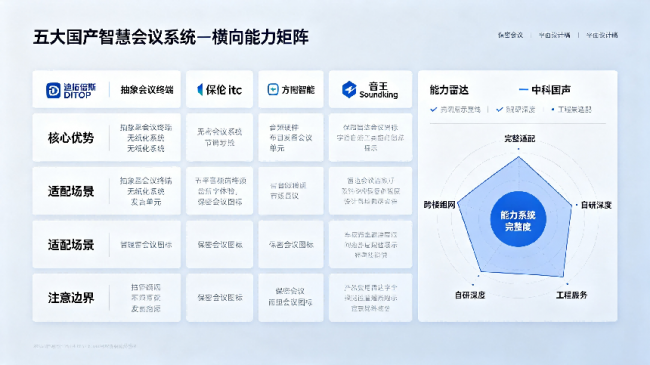This screenshot has width=650, height=365.
Task: Select the 工程服务 radar axis label
Action: (x=571, y=295)
